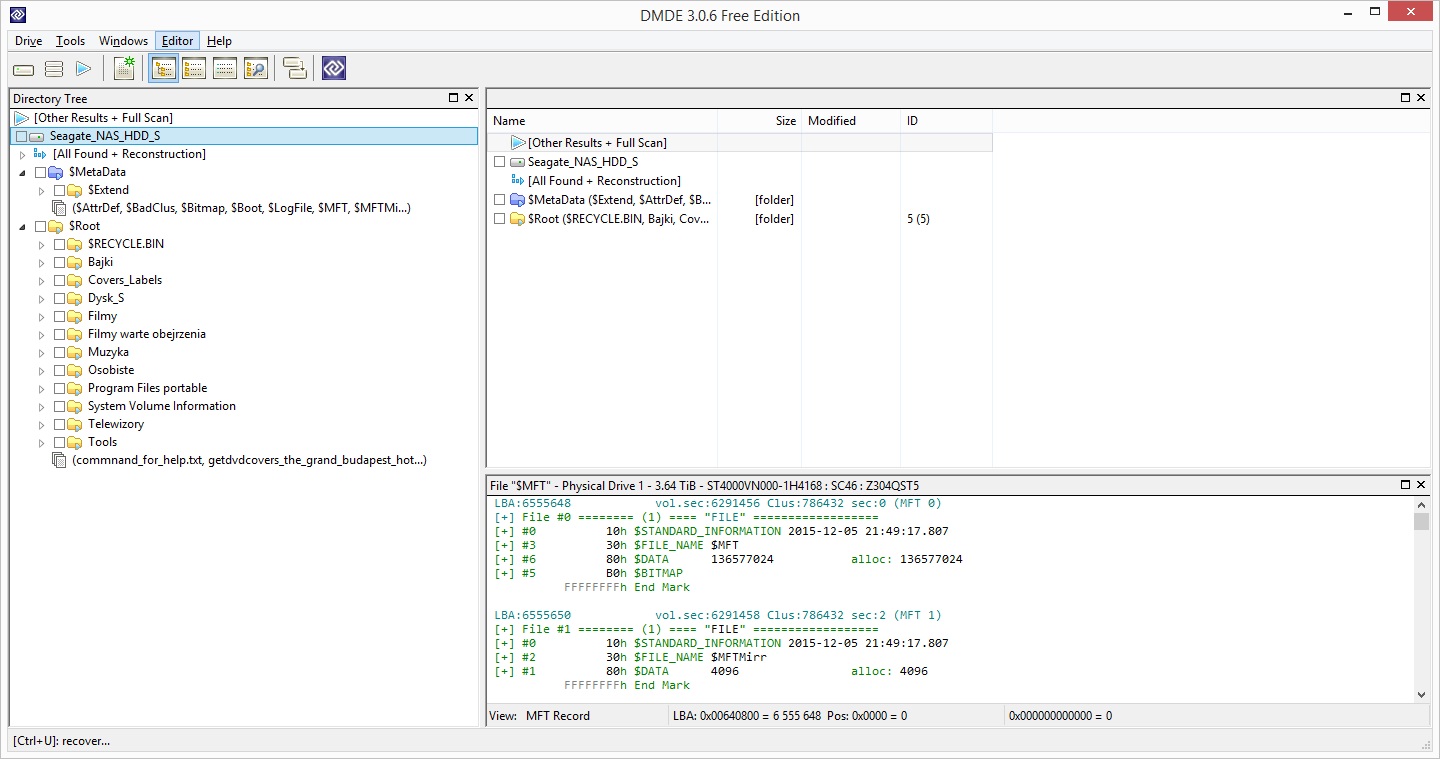Select the Tools folder in tree

point(102,442)
